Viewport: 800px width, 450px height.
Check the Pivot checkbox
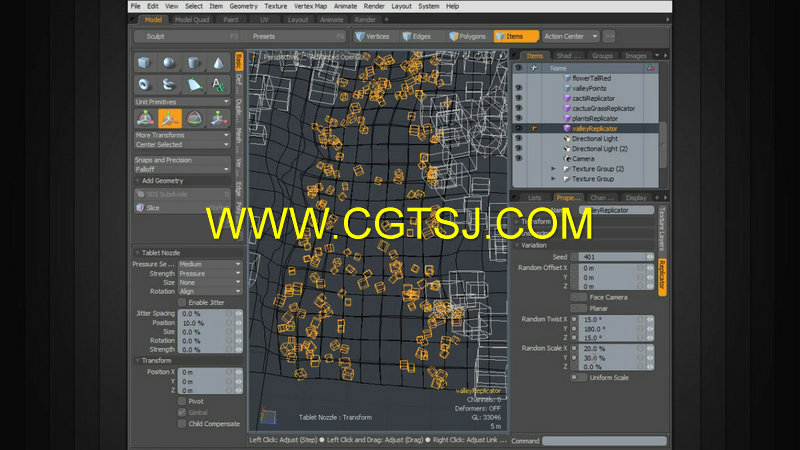(182, 402)
